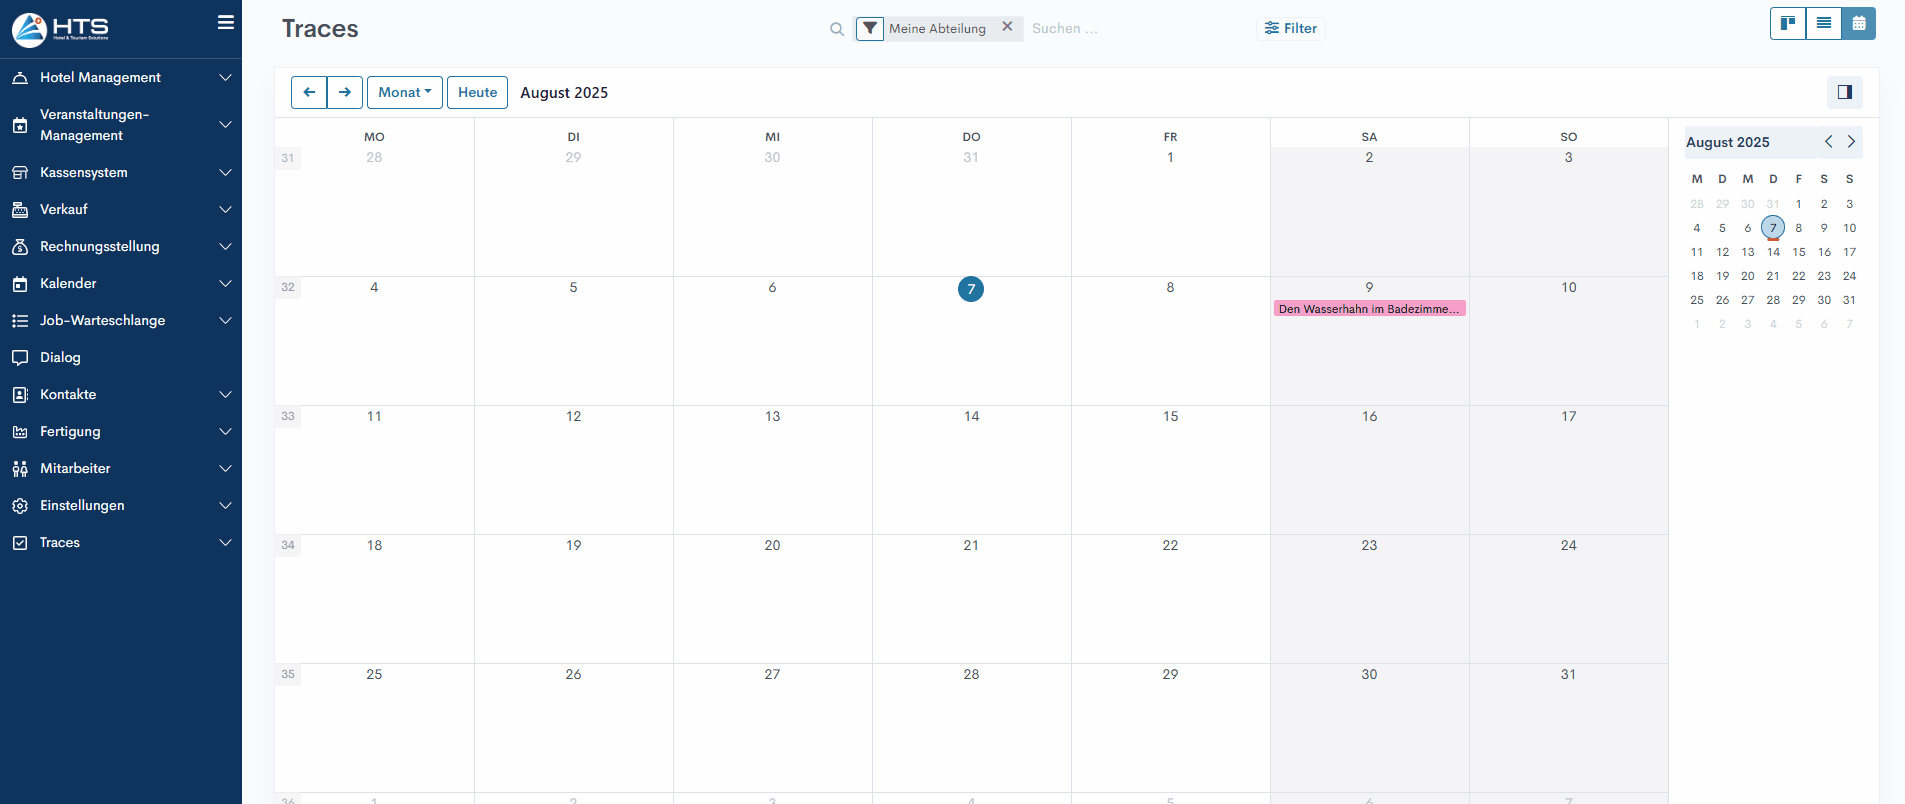The height and width of the screenshot is (804, 1905).
Task: Select the calendar view icon
Action: (x=1858, y=24)
